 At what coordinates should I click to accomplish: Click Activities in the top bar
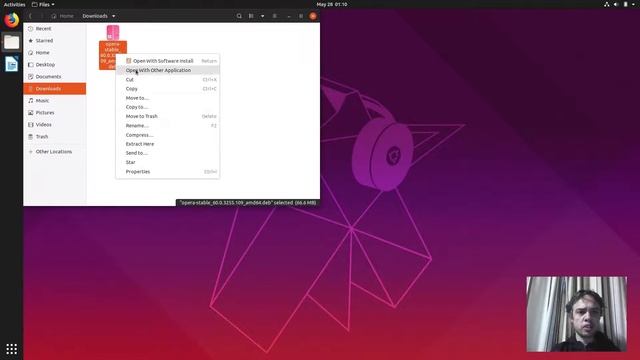pos(14,4)
